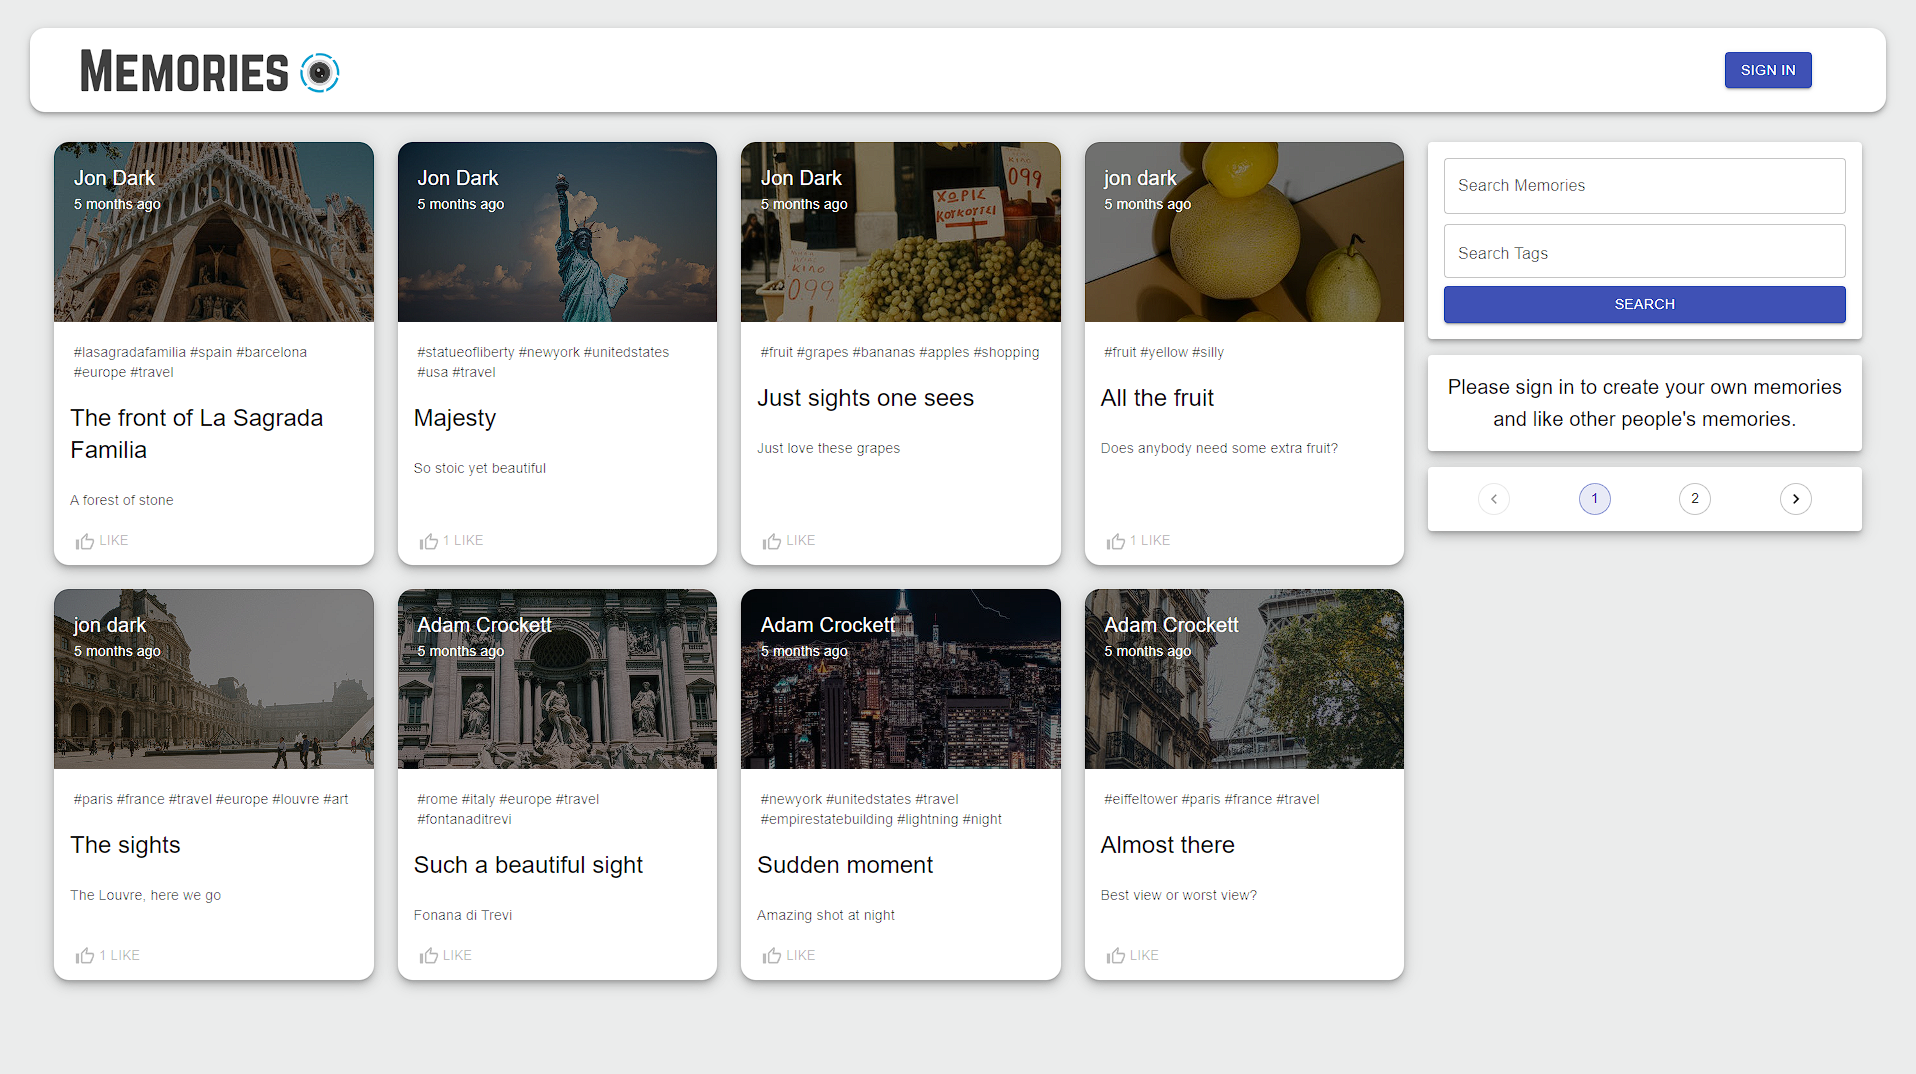Open the Memories title logo text
The image size is (1916, 1074).
(x=184, y=72)
